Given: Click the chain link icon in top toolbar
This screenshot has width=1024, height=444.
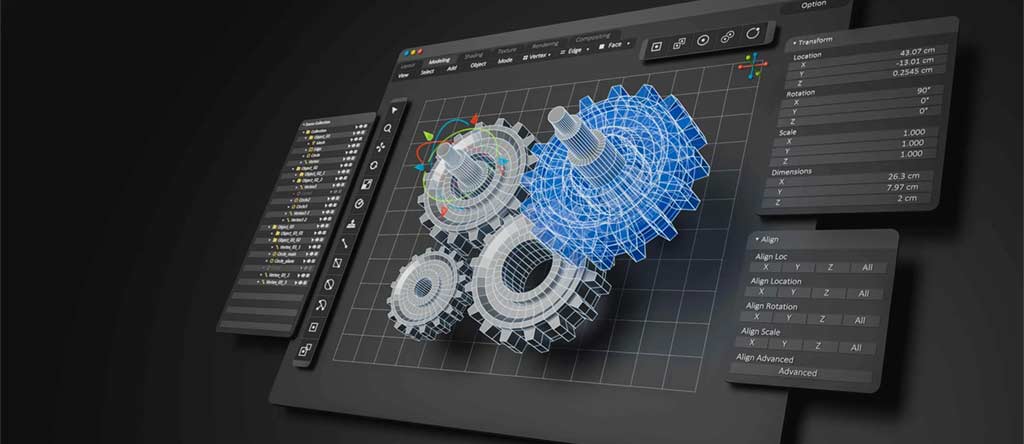Looking at the screenshot, I should pos(728,37).
